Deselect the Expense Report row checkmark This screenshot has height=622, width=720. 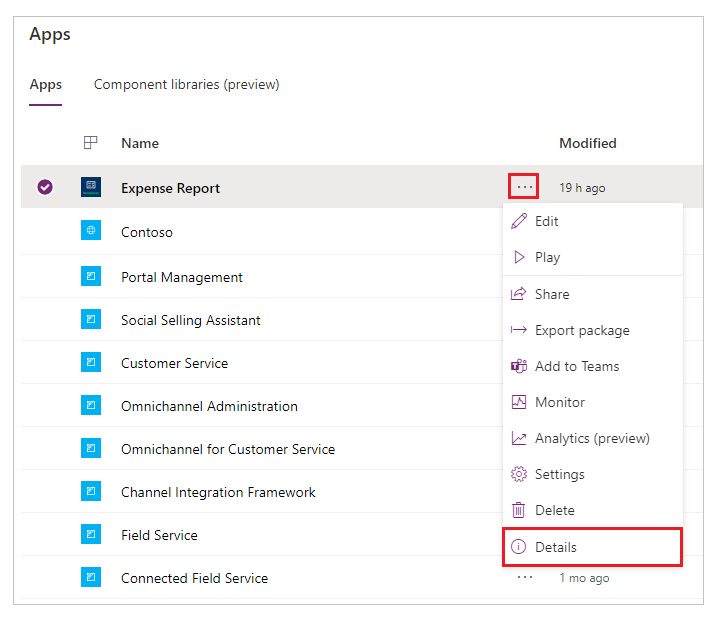tap(45, 187)
